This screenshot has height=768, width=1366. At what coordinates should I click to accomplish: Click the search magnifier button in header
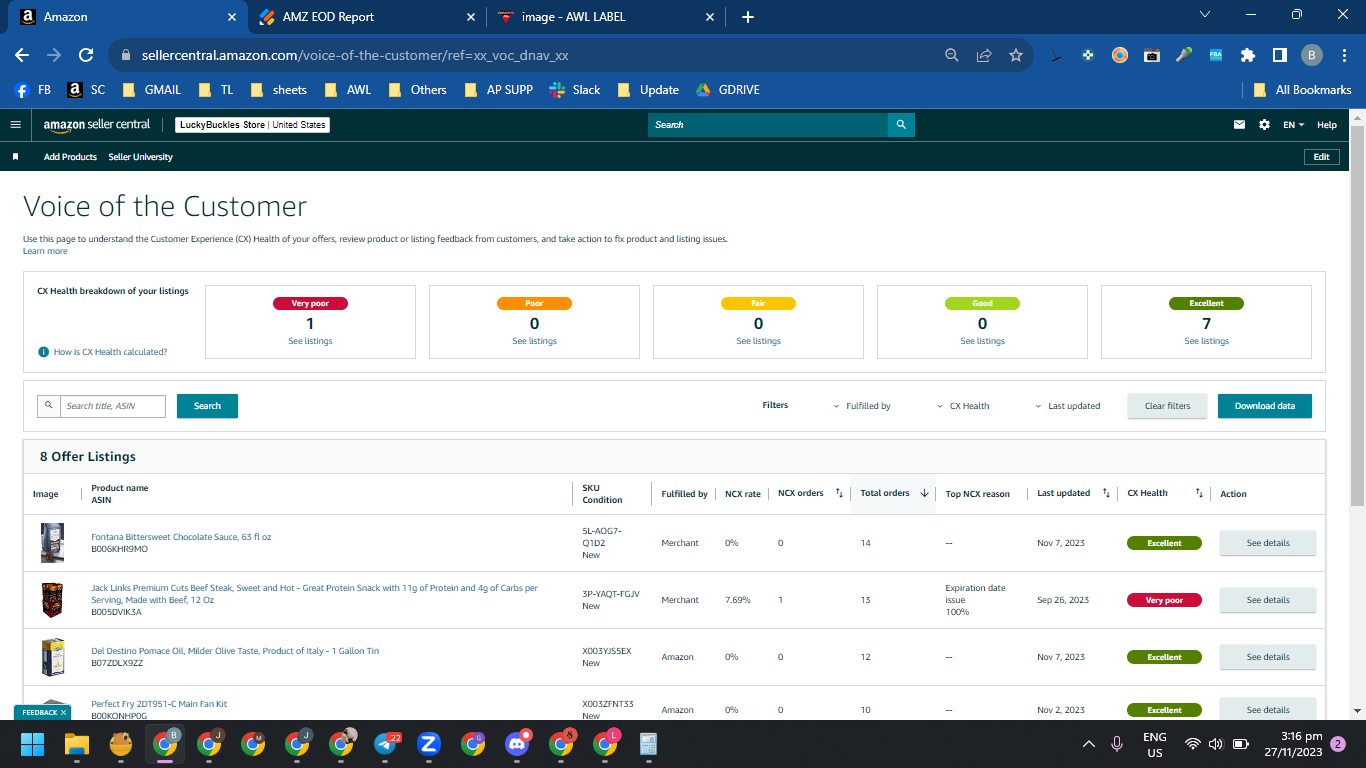click(901, 125)
